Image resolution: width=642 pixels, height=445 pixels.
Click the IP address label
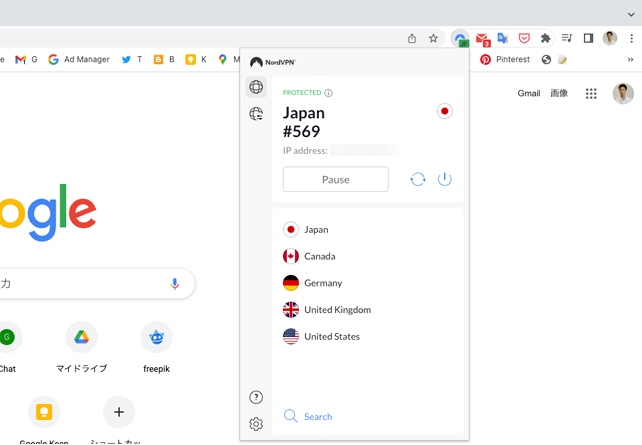tap(305, 151)
